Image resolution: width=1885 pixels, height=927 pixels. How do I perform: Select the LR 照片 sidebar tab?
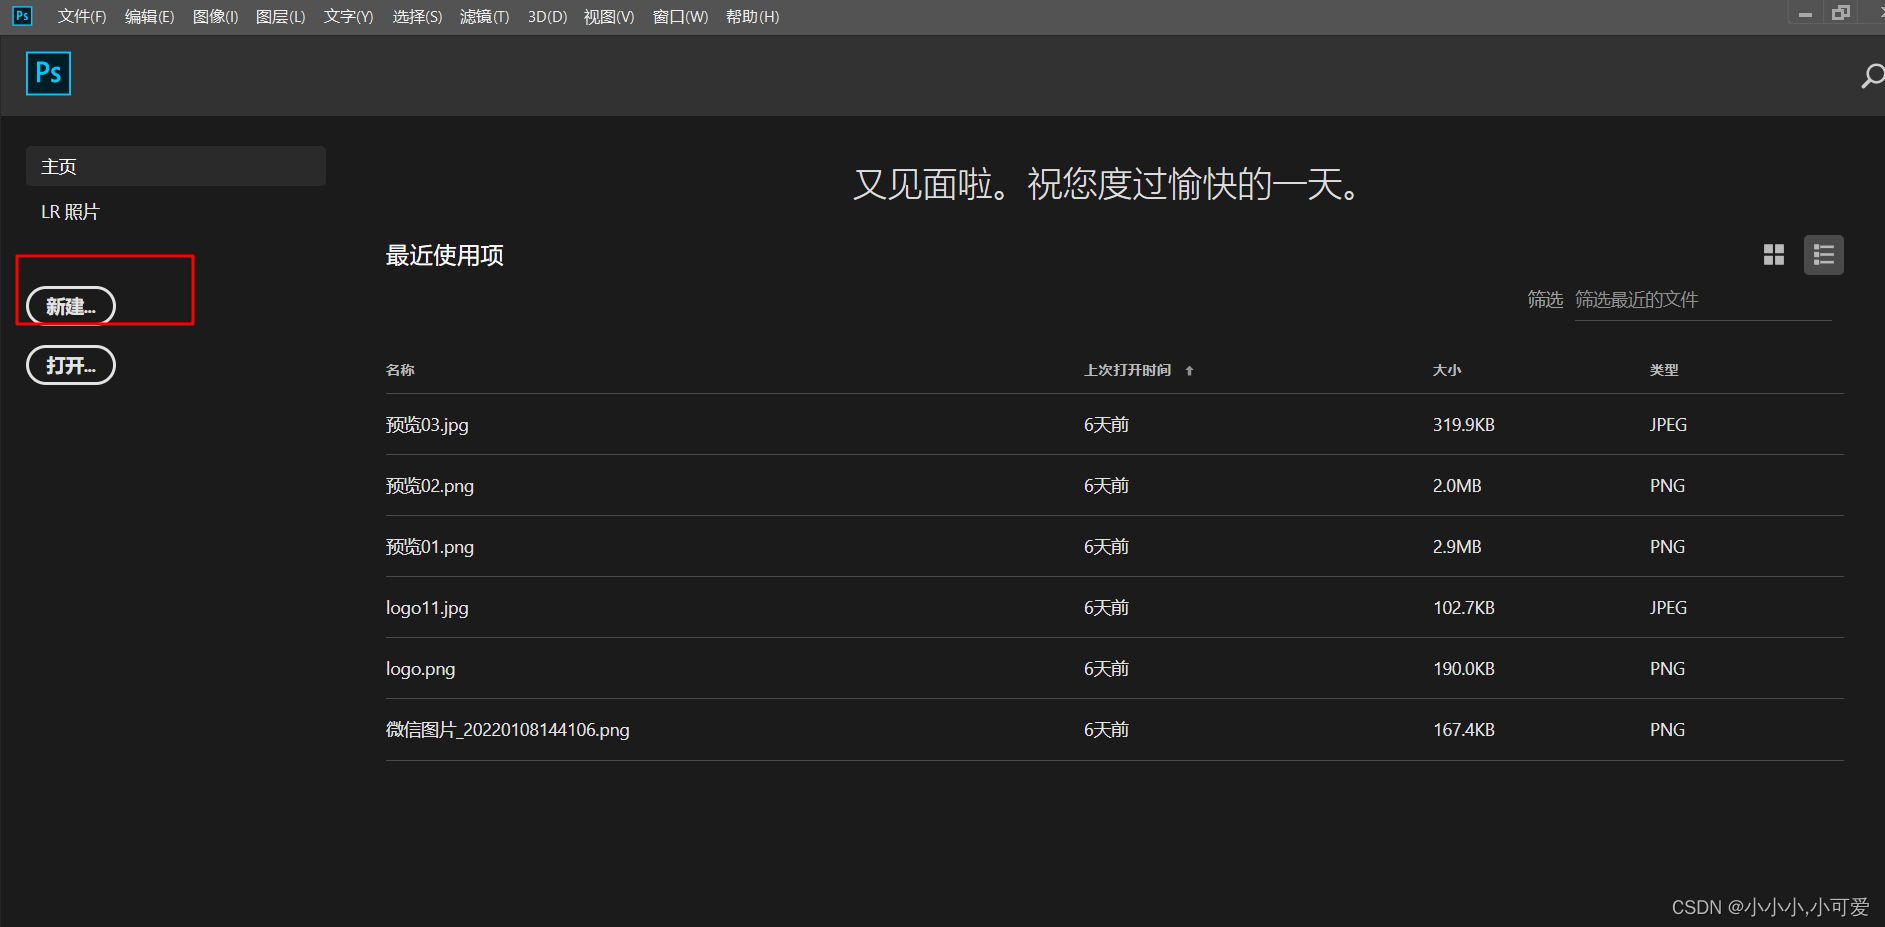pos(70,212)
